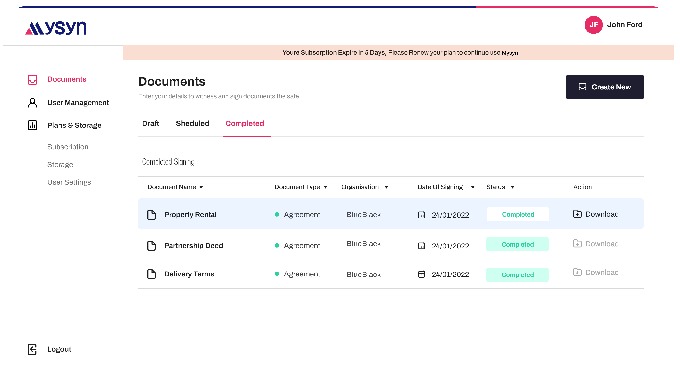The width and height of the screenshot is (680, 390).
Task: Click the Documents inbox icon
Action: point(33,80)
